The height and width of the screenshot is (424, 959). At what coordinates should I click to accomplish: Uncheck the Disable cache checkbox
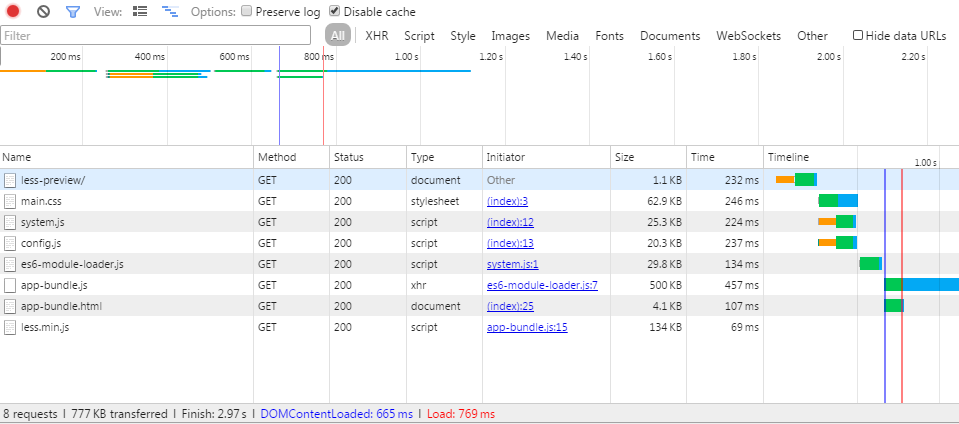click(x=334, y=12)
